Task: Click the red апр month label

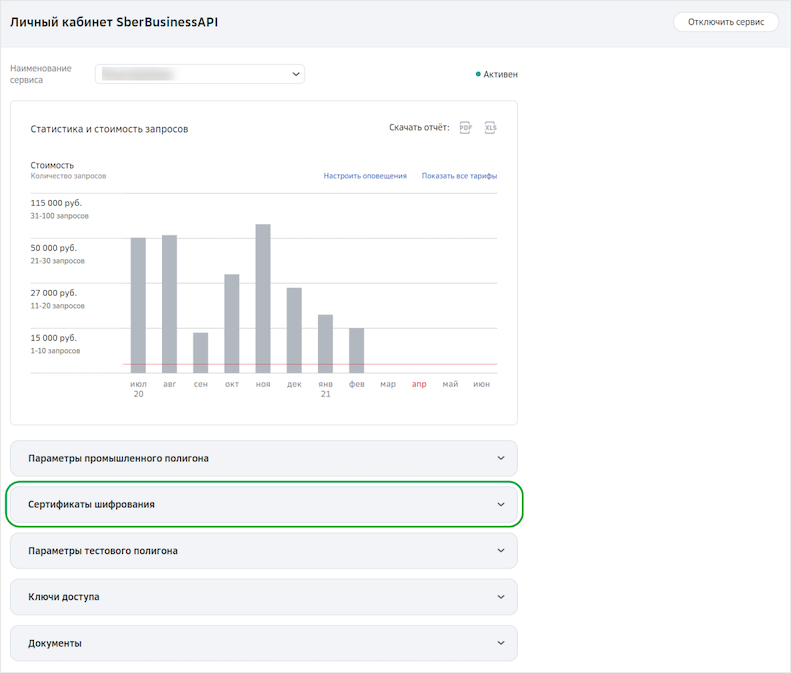Action: 419,384
